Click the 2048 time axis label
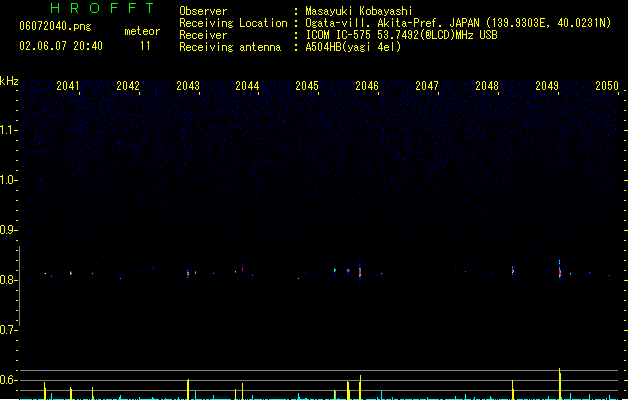This screenshot has height=400, width=629. pyautogui.click(x=487, y=86)
